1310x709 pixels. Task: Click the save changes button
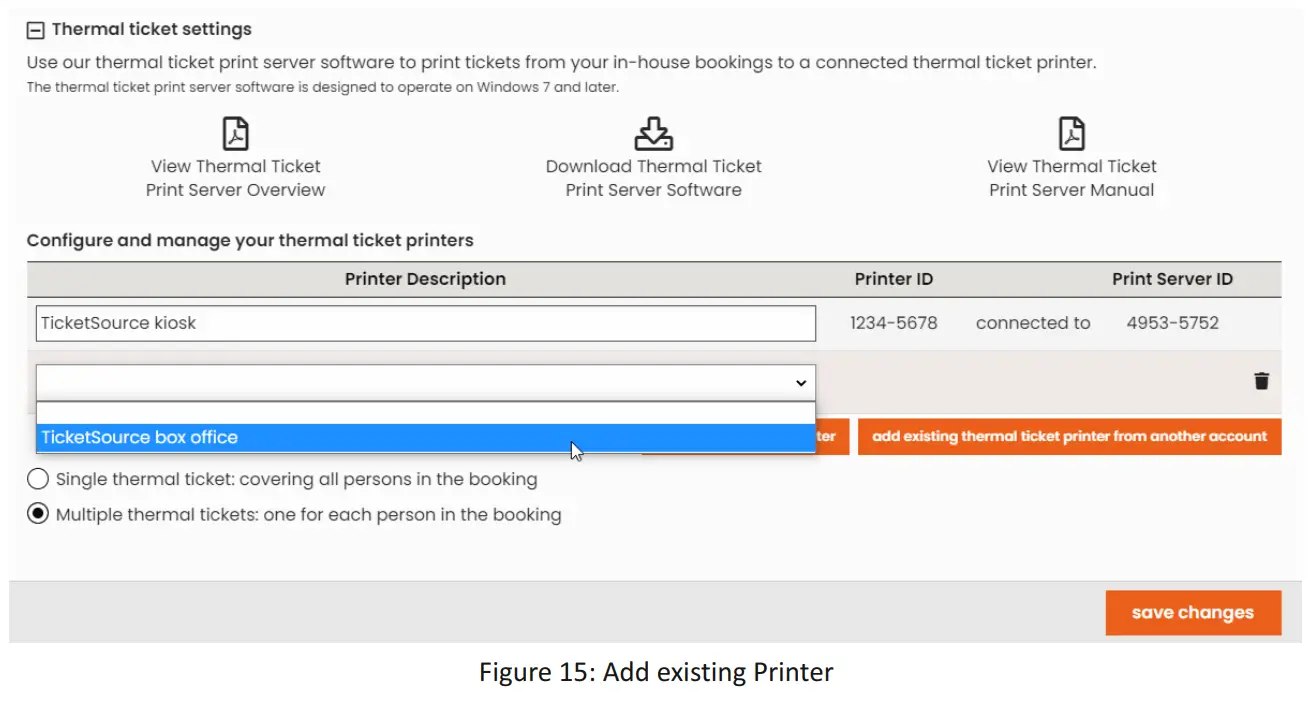[x=1193, y=613]
